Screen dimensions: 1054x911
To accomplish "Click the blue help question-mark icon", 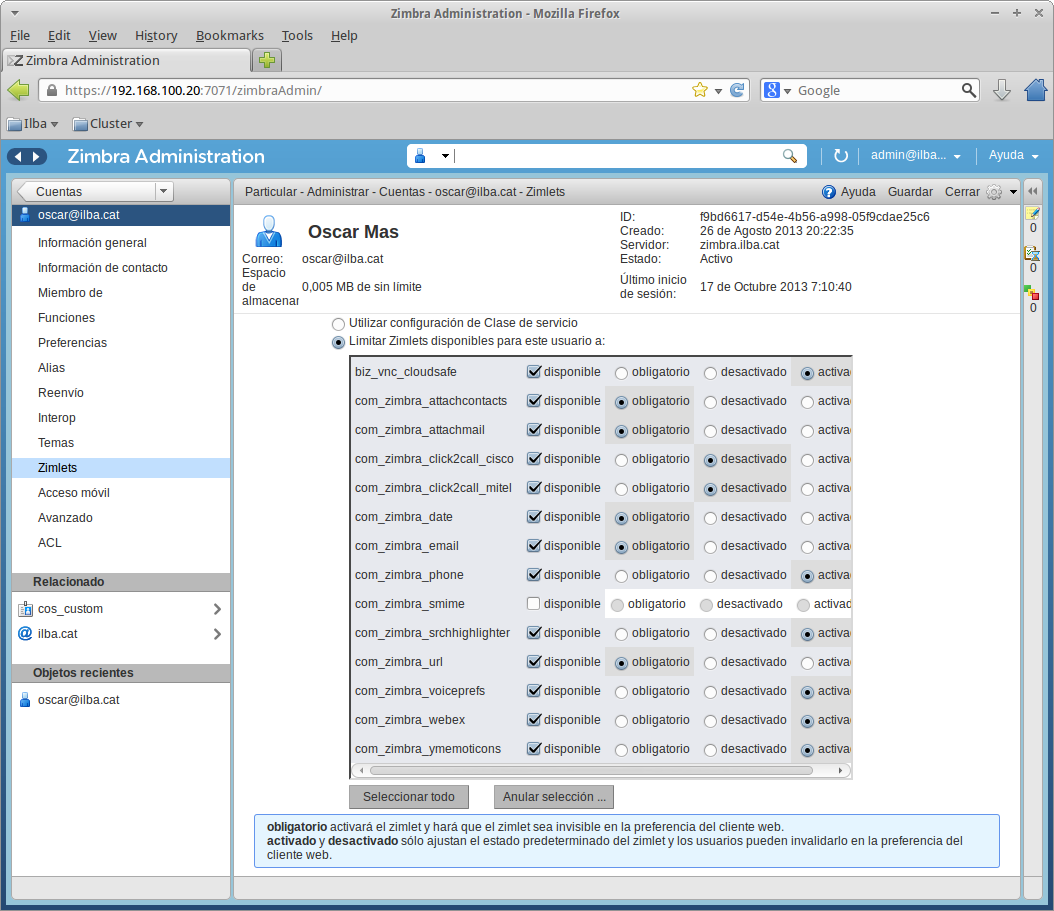I will coord(829,192).
